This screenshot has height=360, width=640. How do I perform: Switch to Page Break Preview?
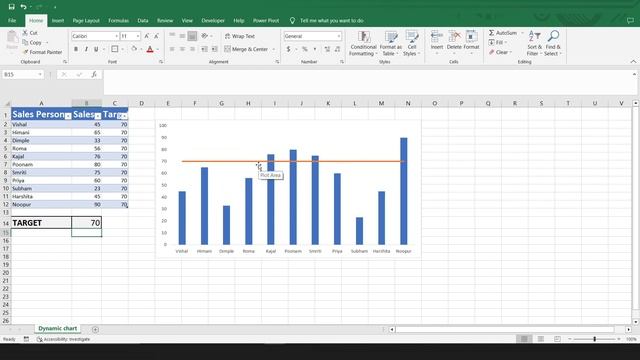pos(557,339)
